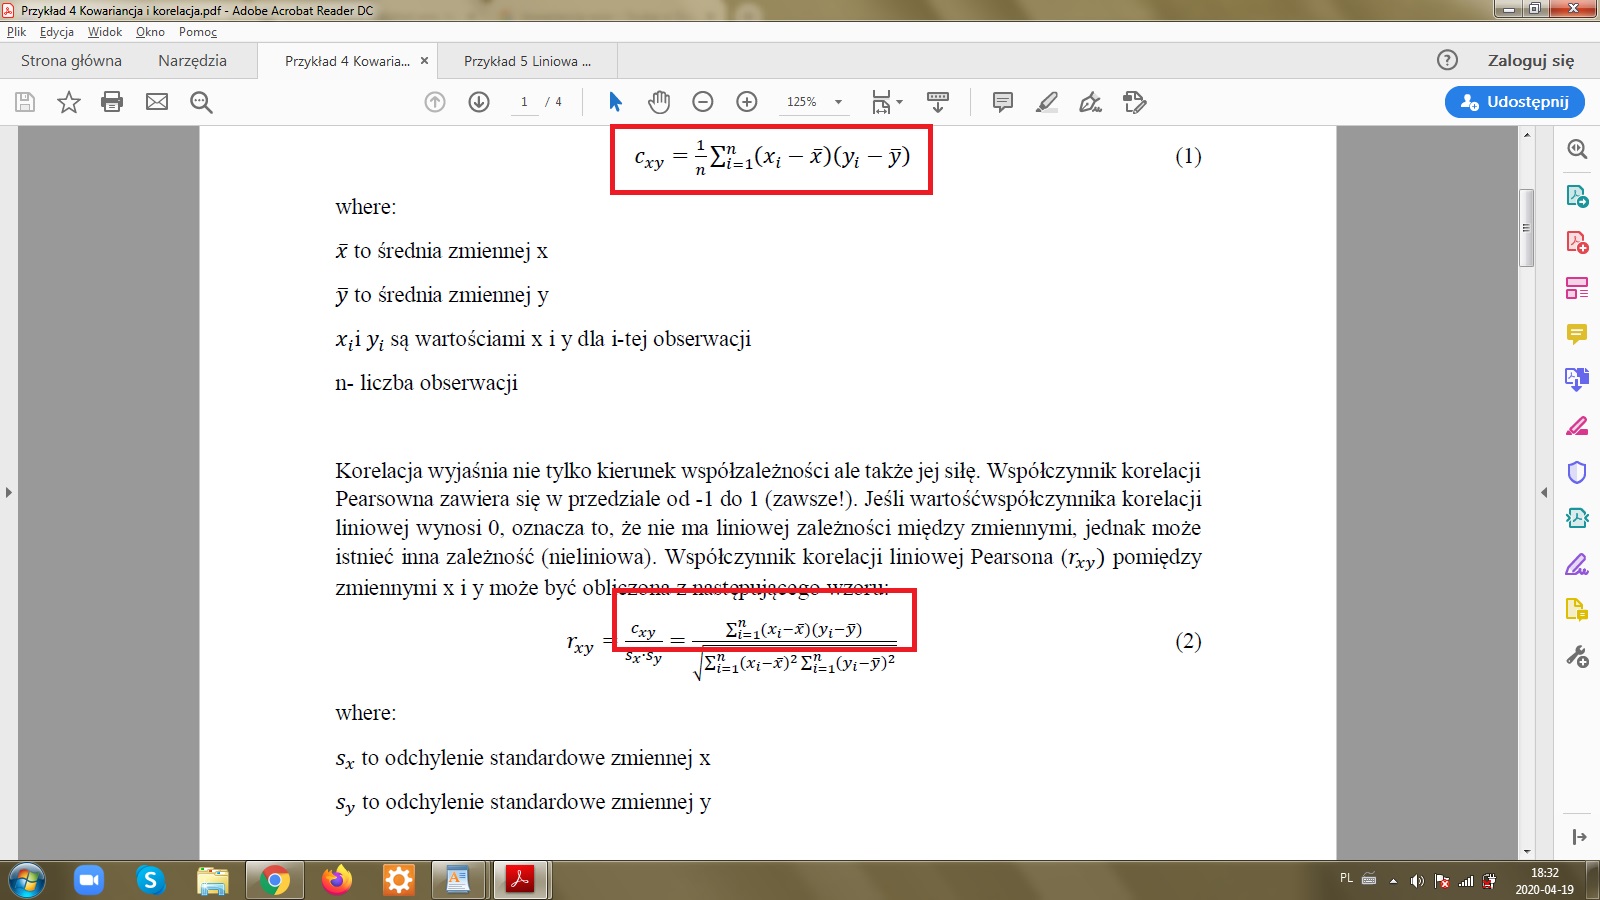Open the yellow send-for-signature sidebar tool

tap(1577, 610)
